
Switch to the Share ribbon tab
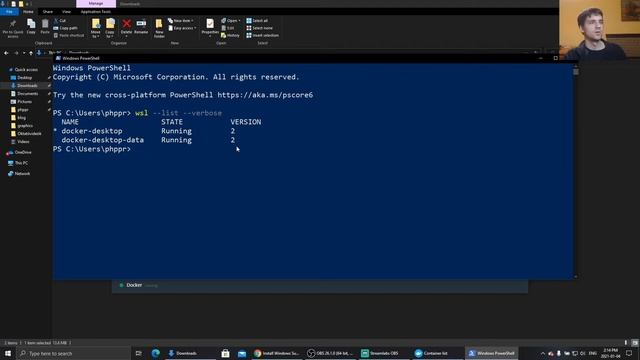pyautogui.click(x=48, y=12)
